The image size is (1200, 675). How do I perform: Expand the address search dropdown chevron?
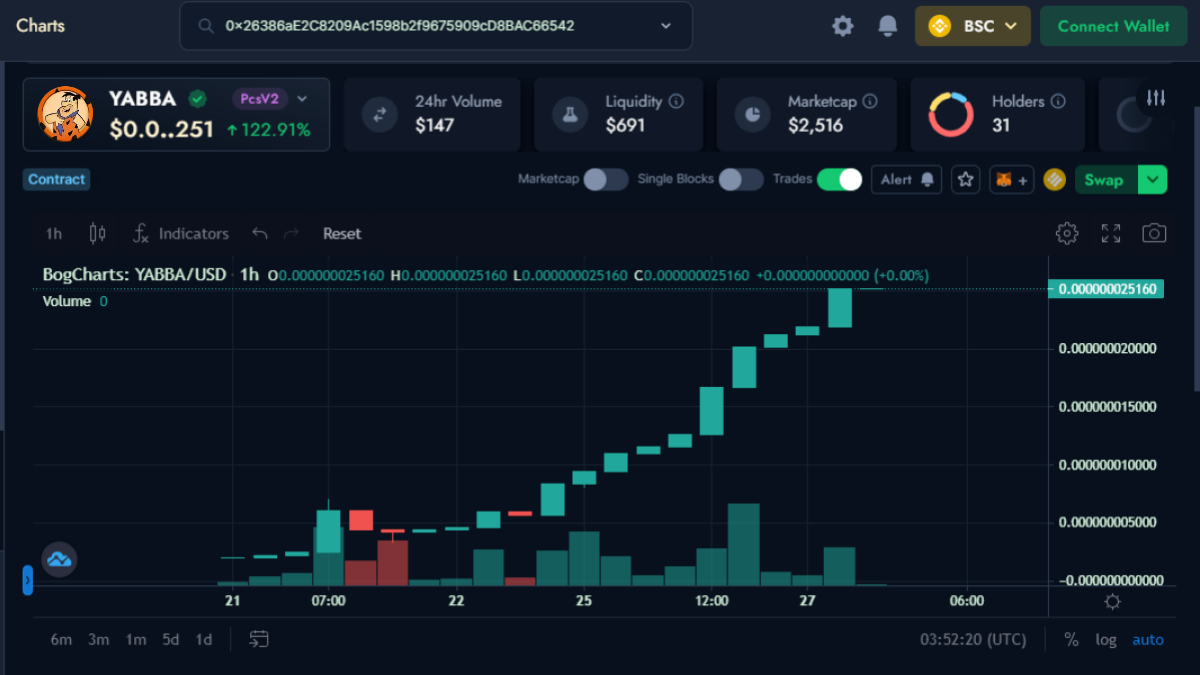pyautogui.click(x=667, y=26)
